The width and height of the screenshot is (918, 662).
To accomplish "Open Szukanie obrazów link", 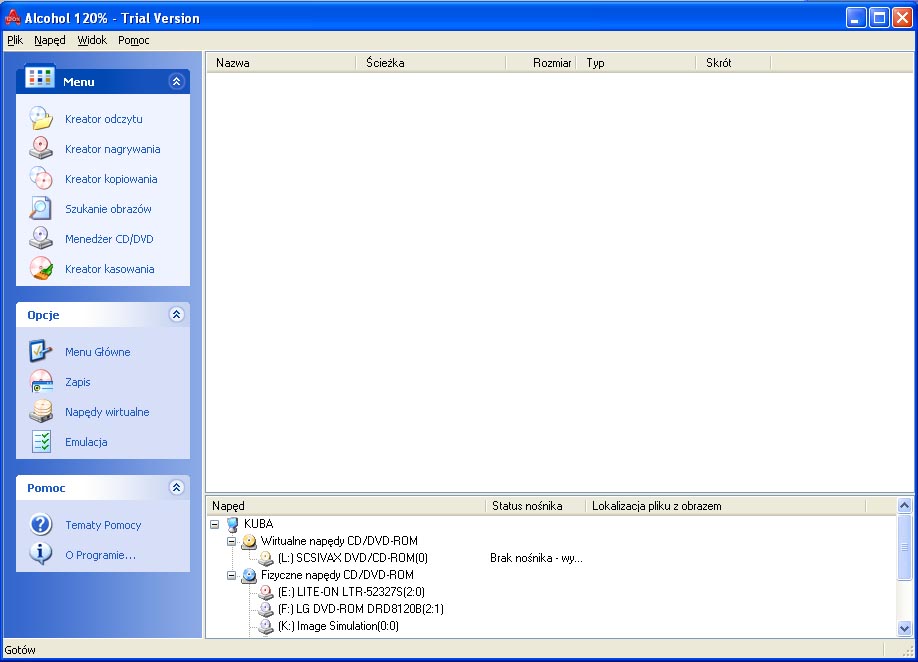I will click(x=108, y=209).
